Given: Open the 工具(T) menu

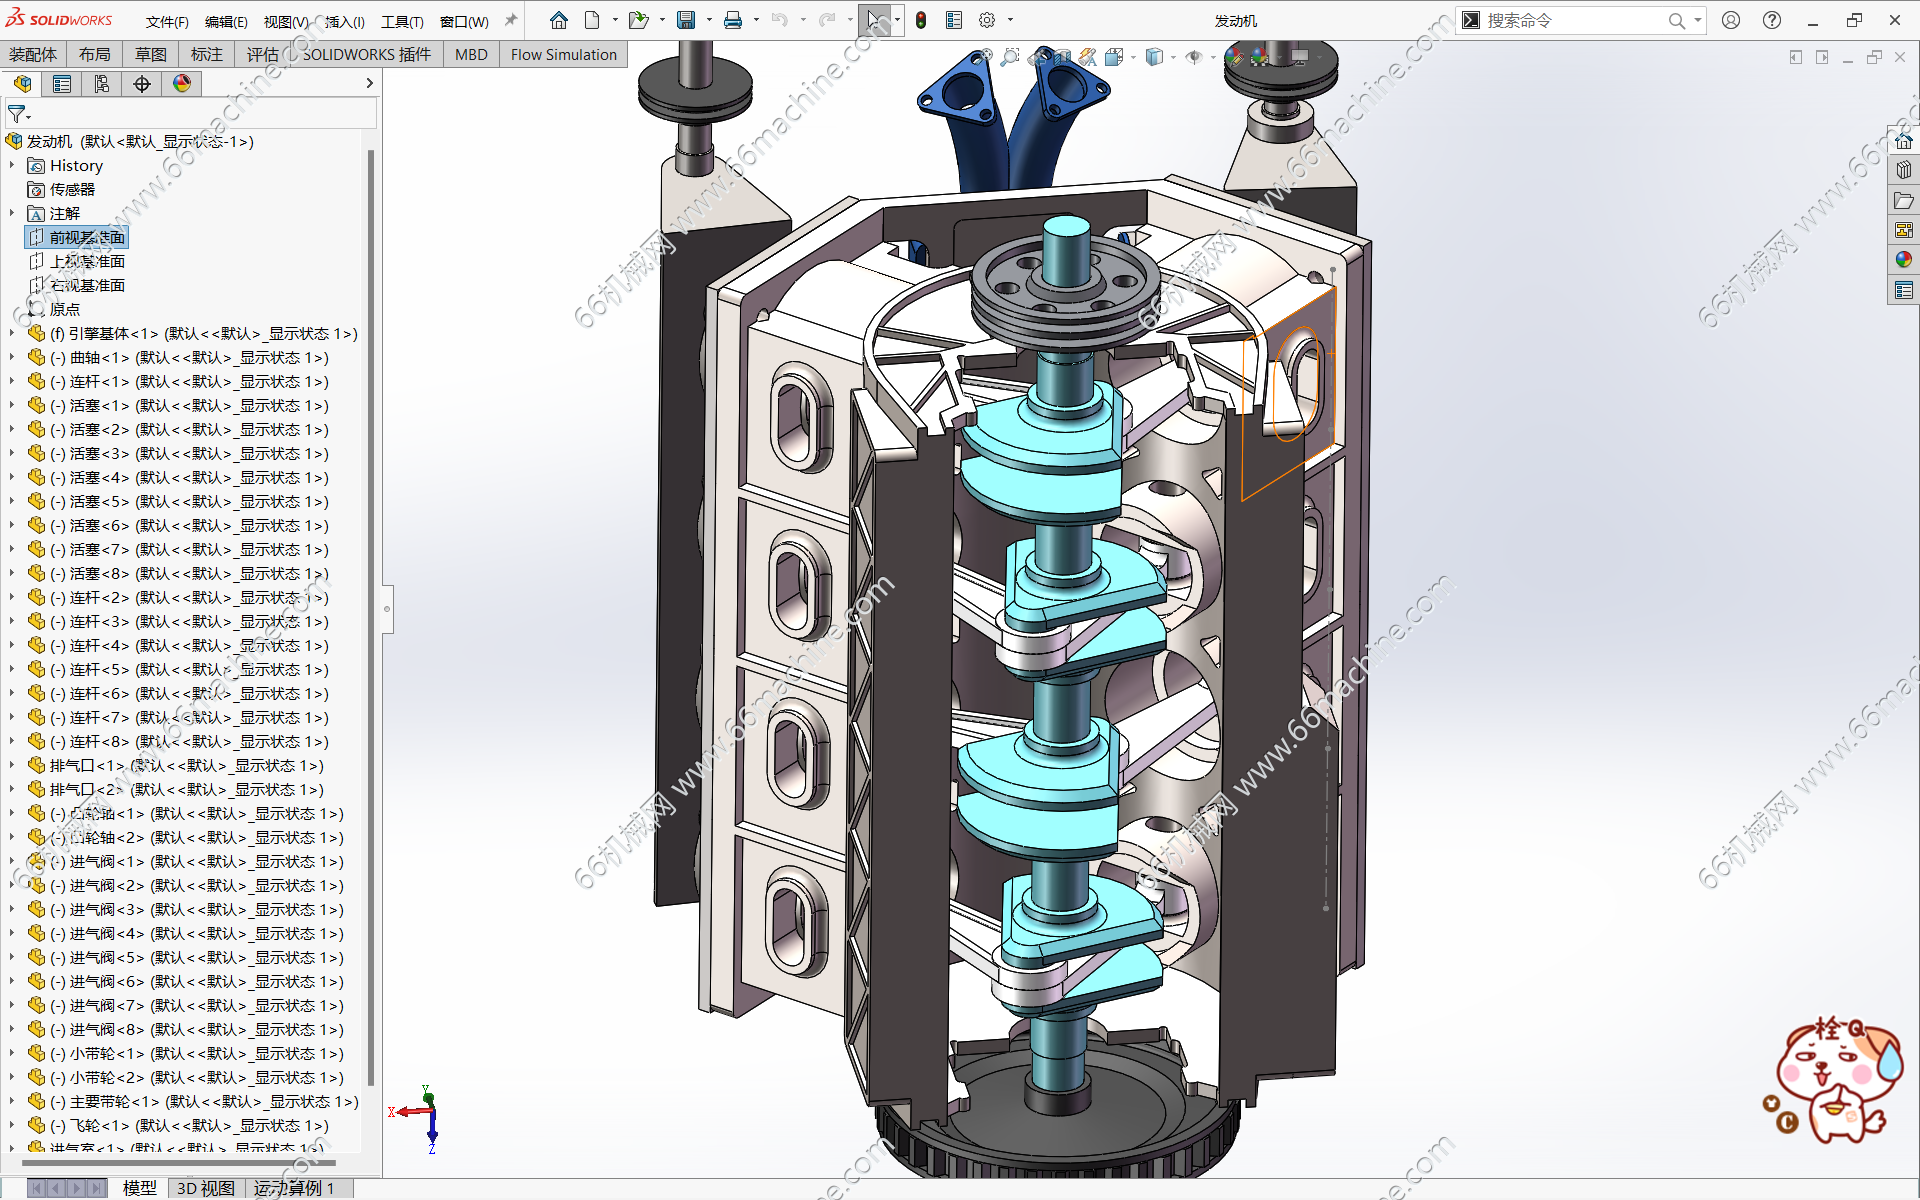Looking at the screenshot, I should (402, 21).
